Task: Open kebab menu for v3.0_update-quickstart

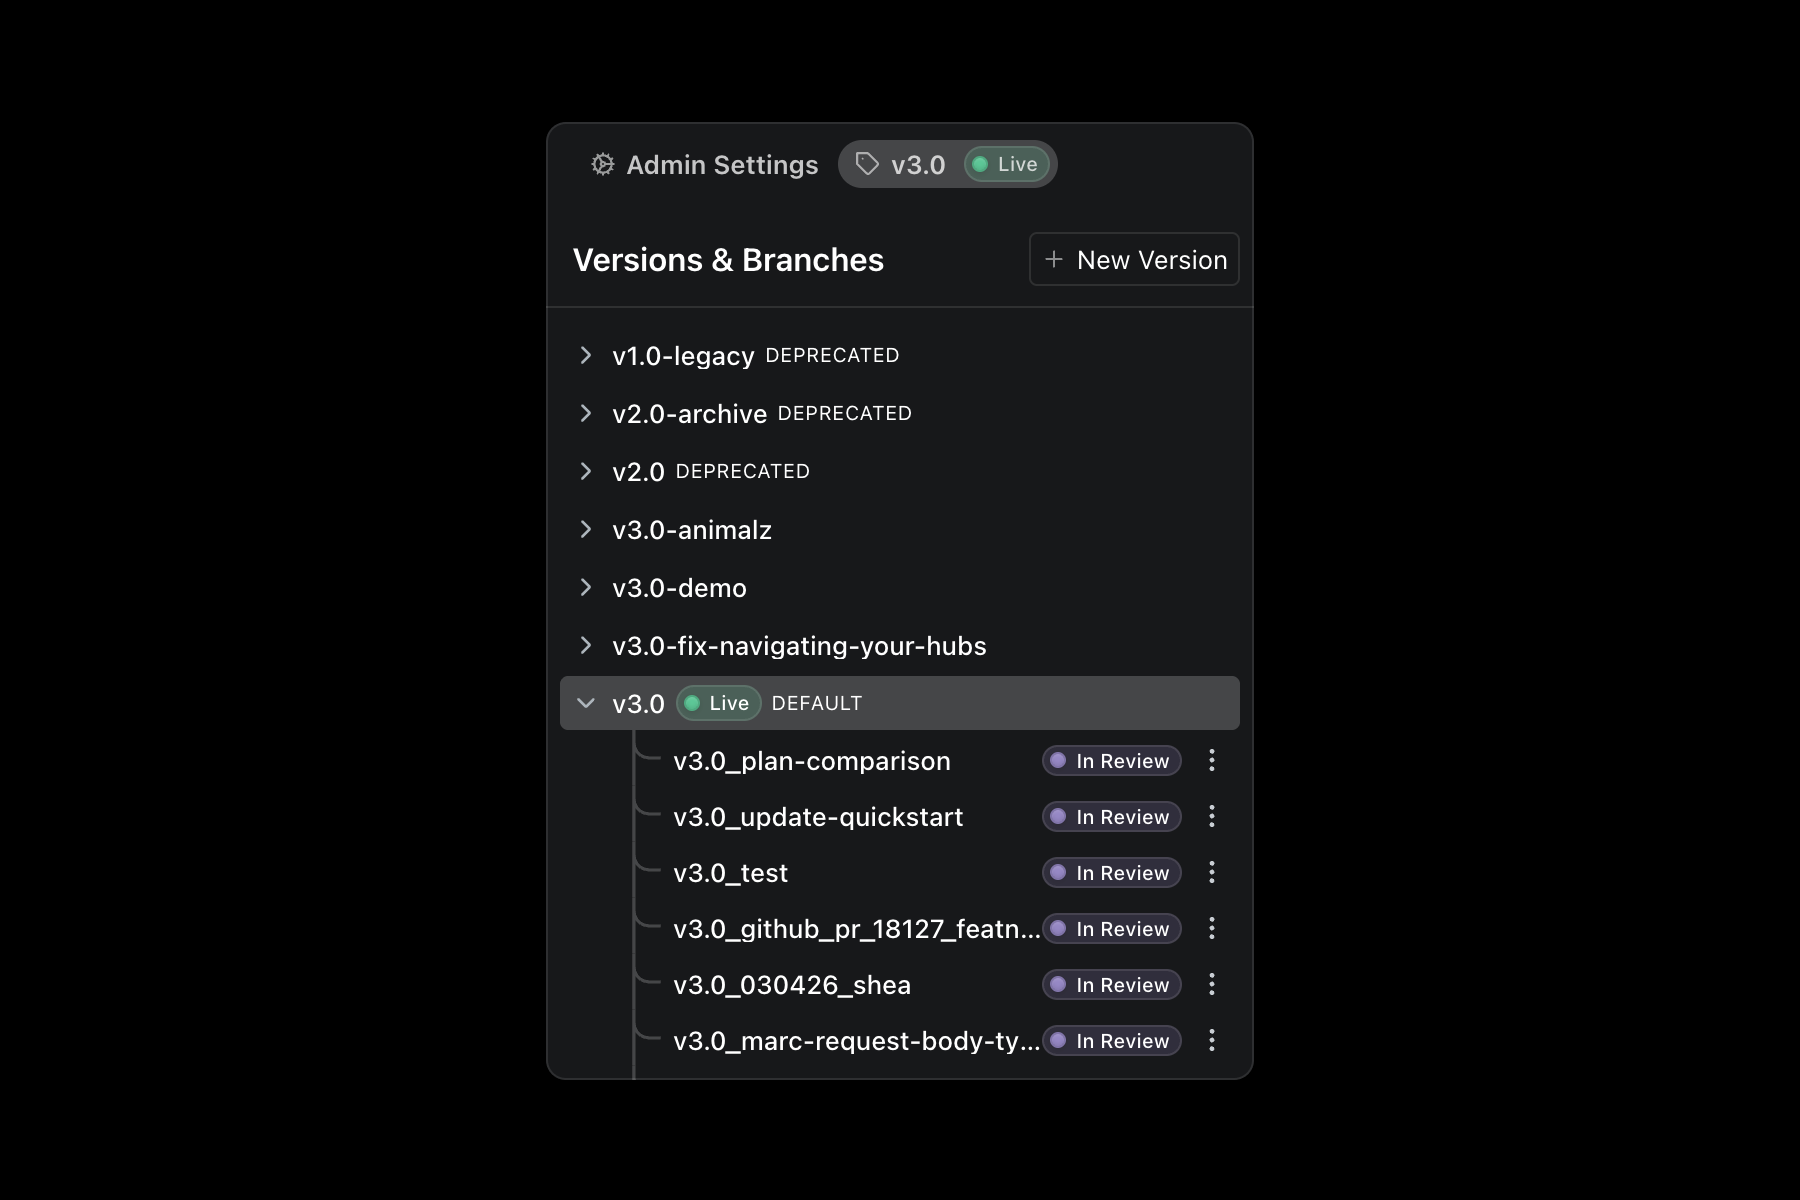Action: coord(1212,817)
